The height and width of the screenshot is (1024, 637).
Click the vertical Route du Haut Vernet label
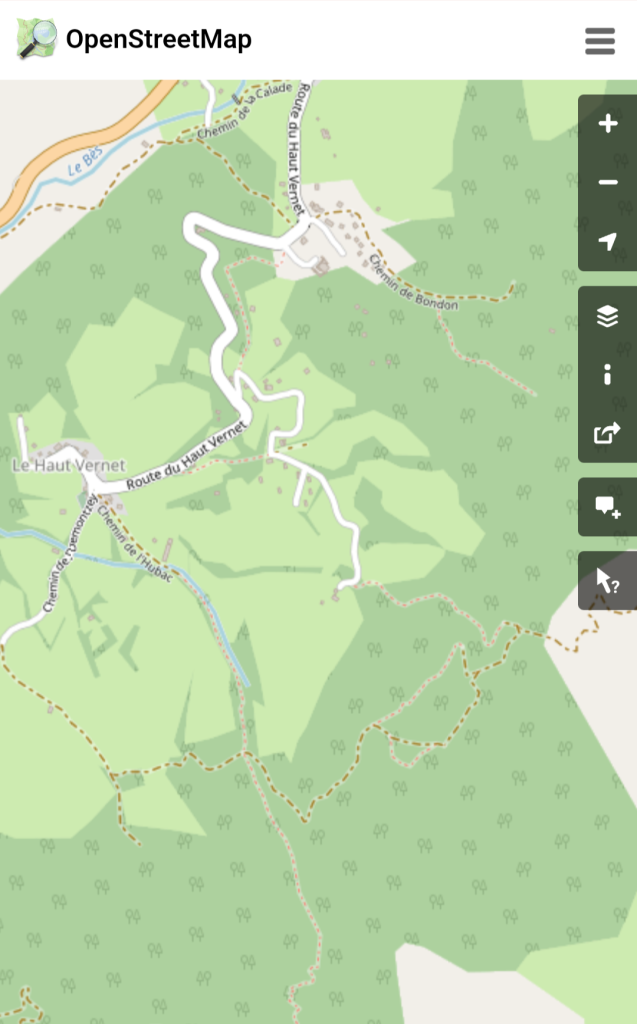(x=297, y=148)
